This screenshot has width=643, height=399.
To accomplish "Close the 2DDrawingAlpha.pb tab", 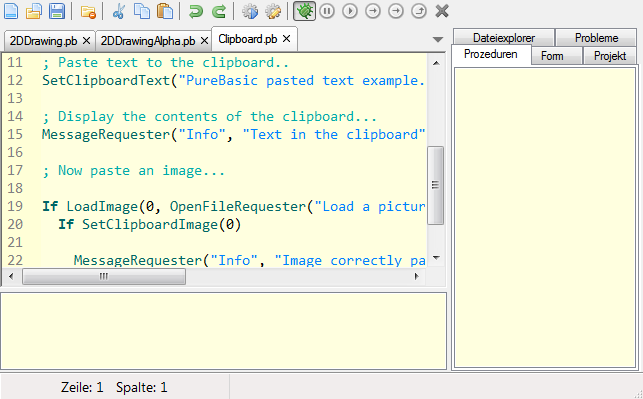I will 204,41.
